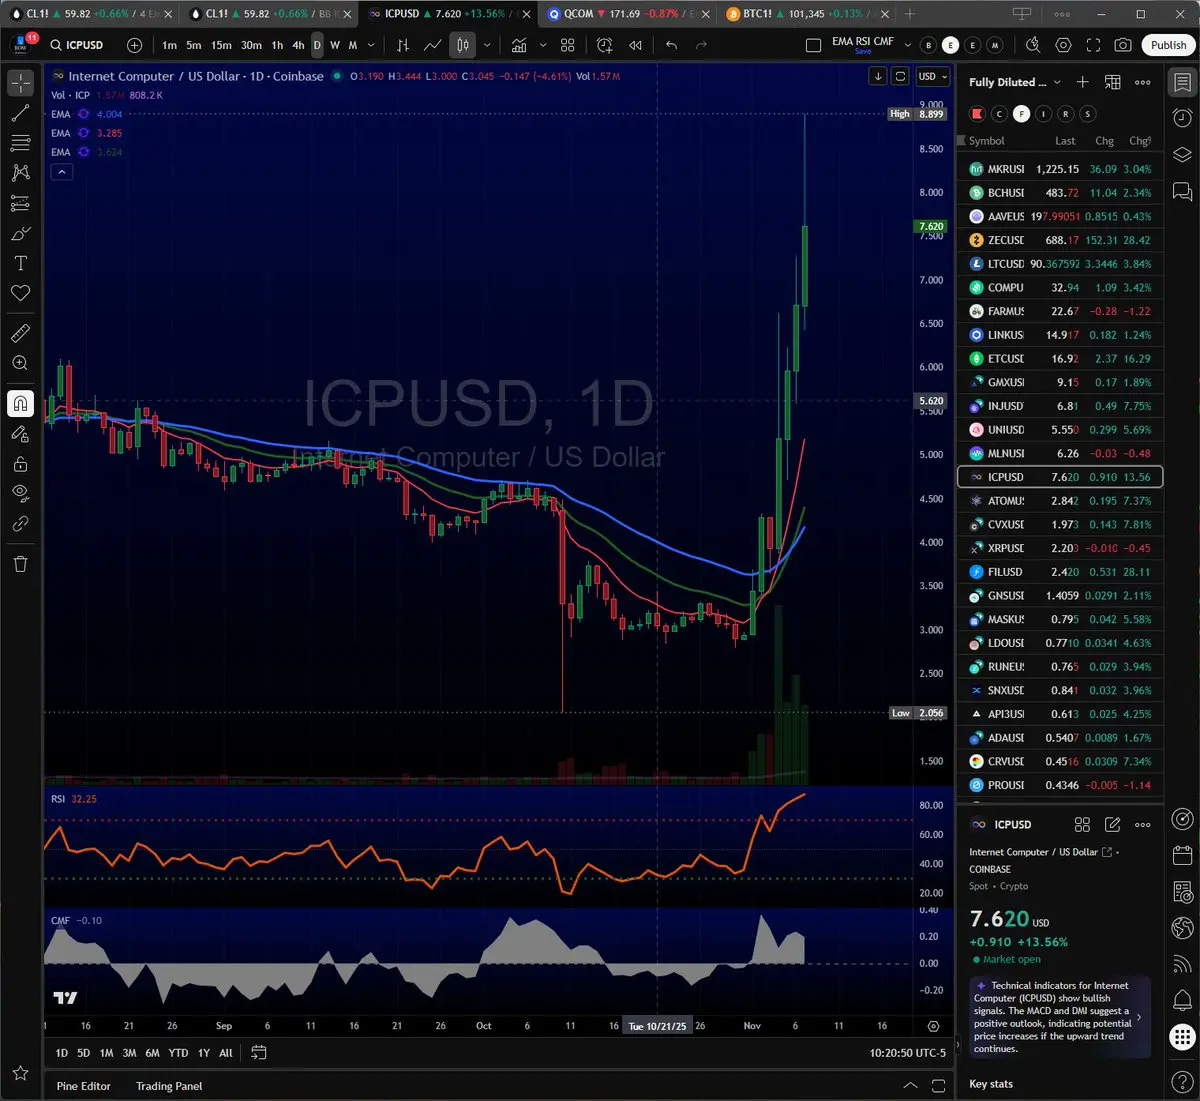Enter fullscreen mode

click(x=1093, y=45)
